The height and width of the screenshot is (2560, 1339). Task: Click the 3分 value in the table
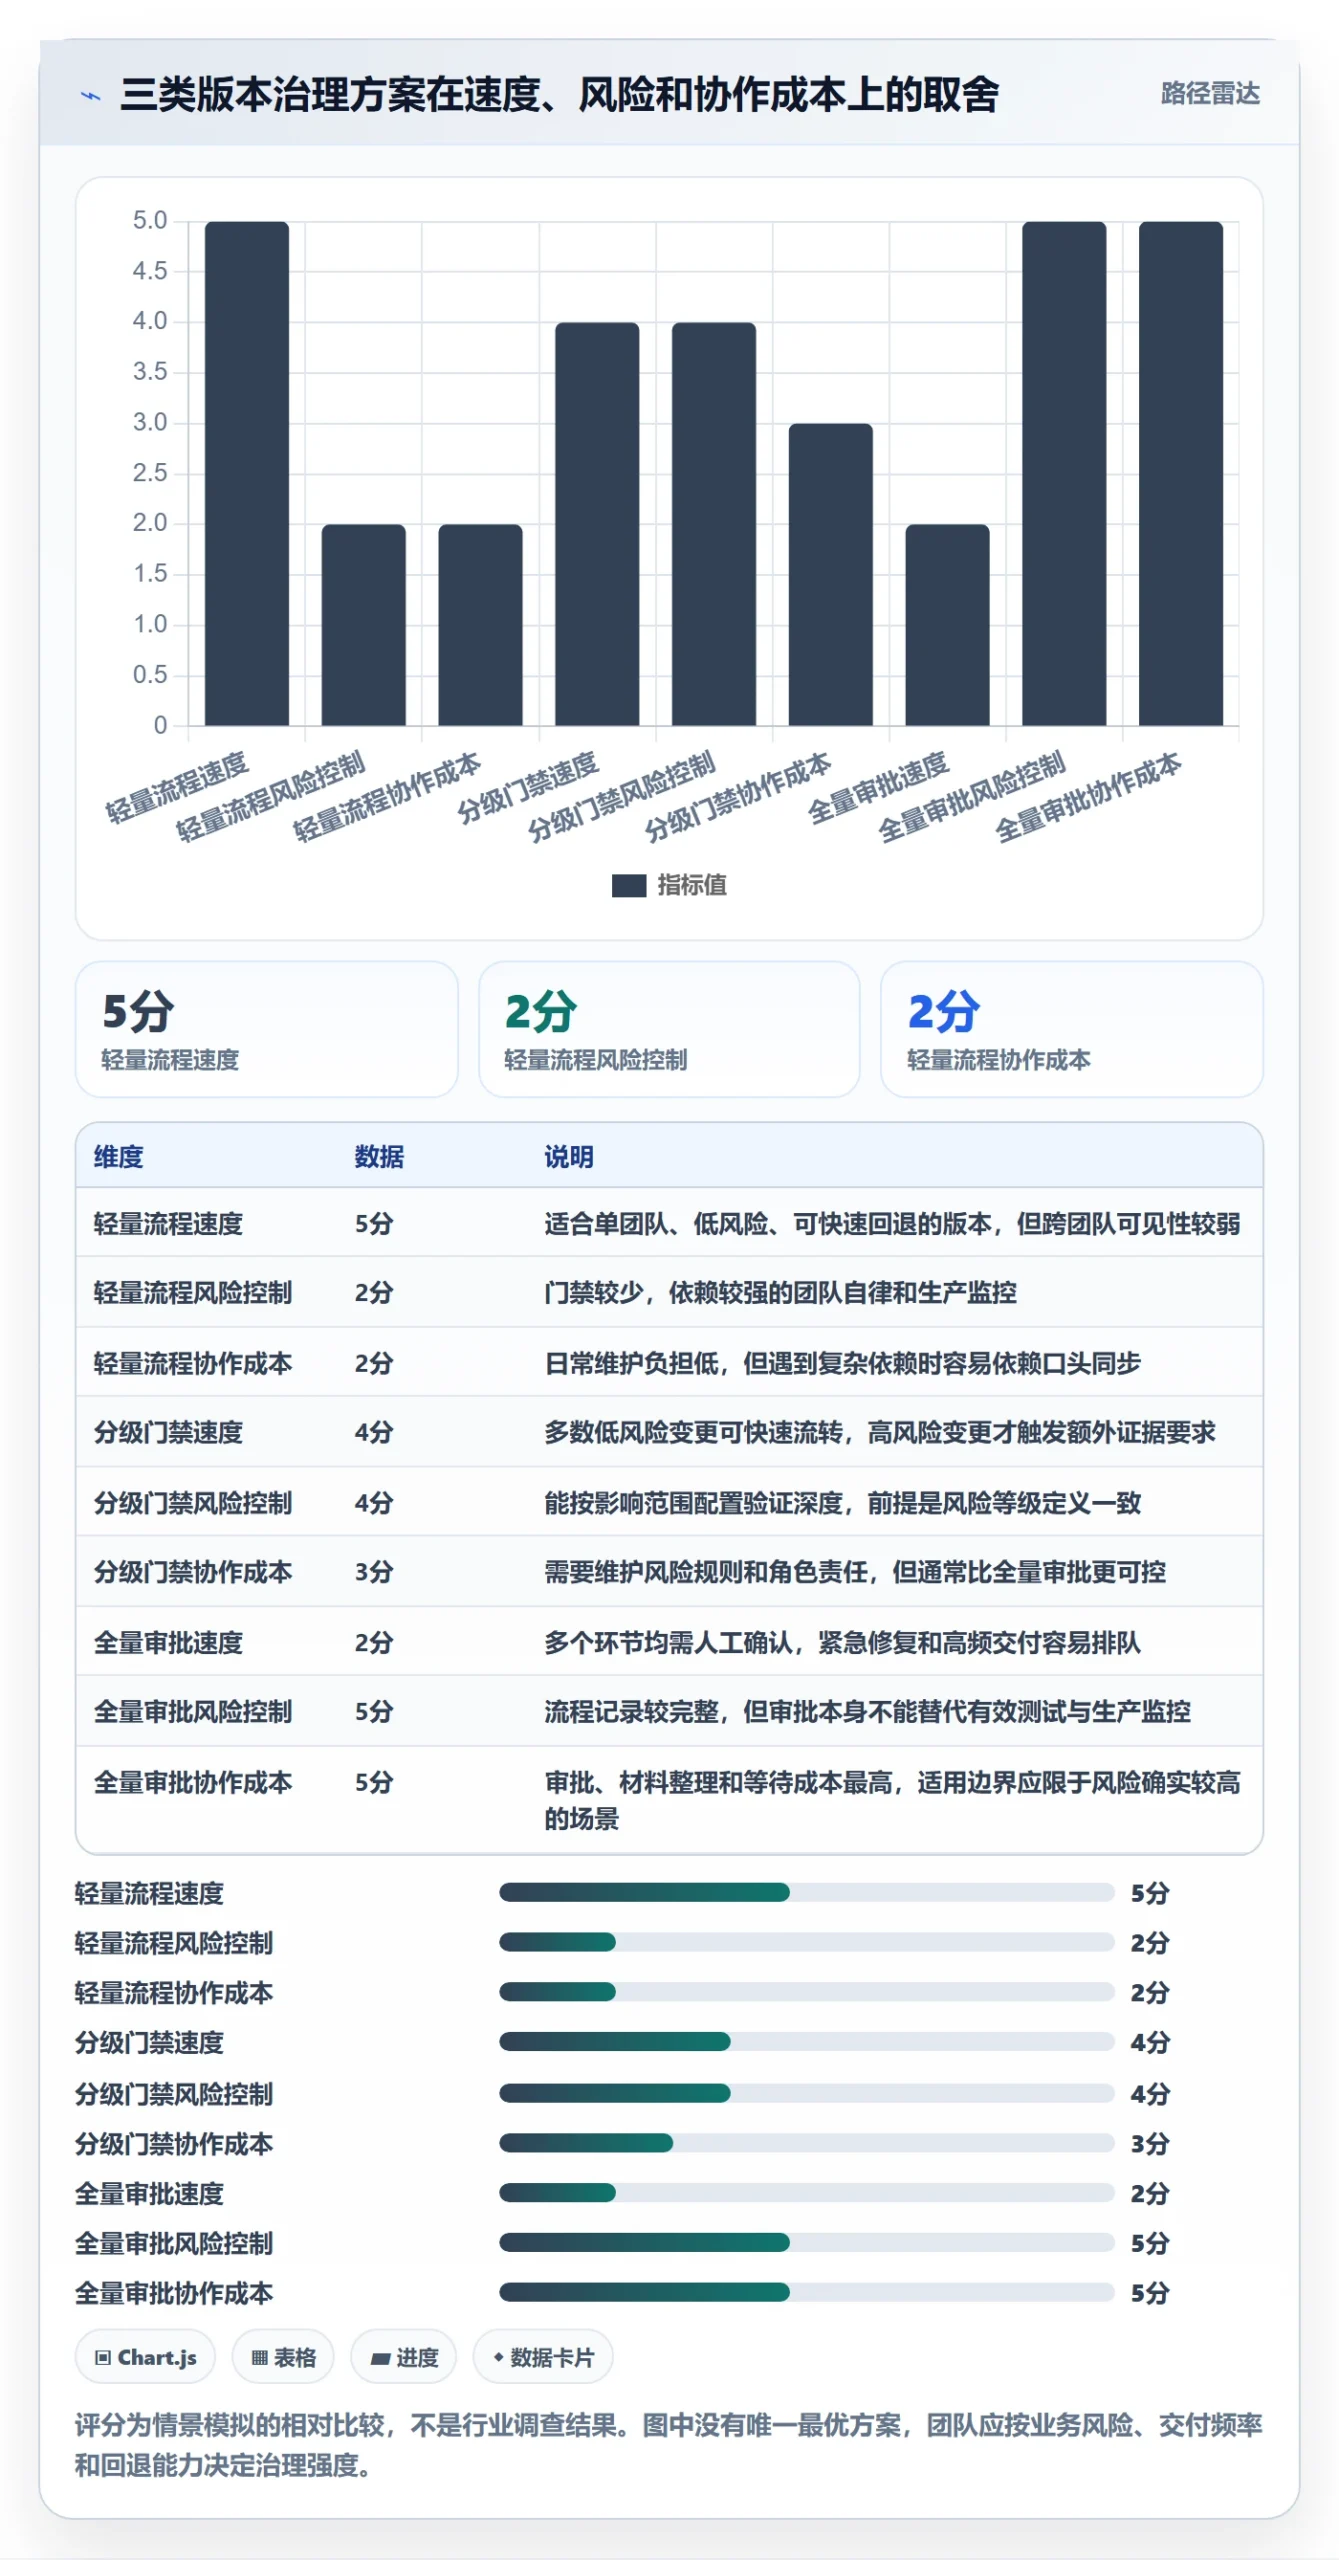point(374,1572)
